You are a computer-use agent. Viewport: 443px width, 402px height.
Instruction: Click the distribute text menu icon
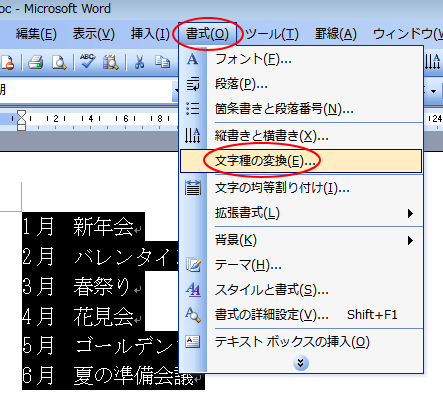193,188
